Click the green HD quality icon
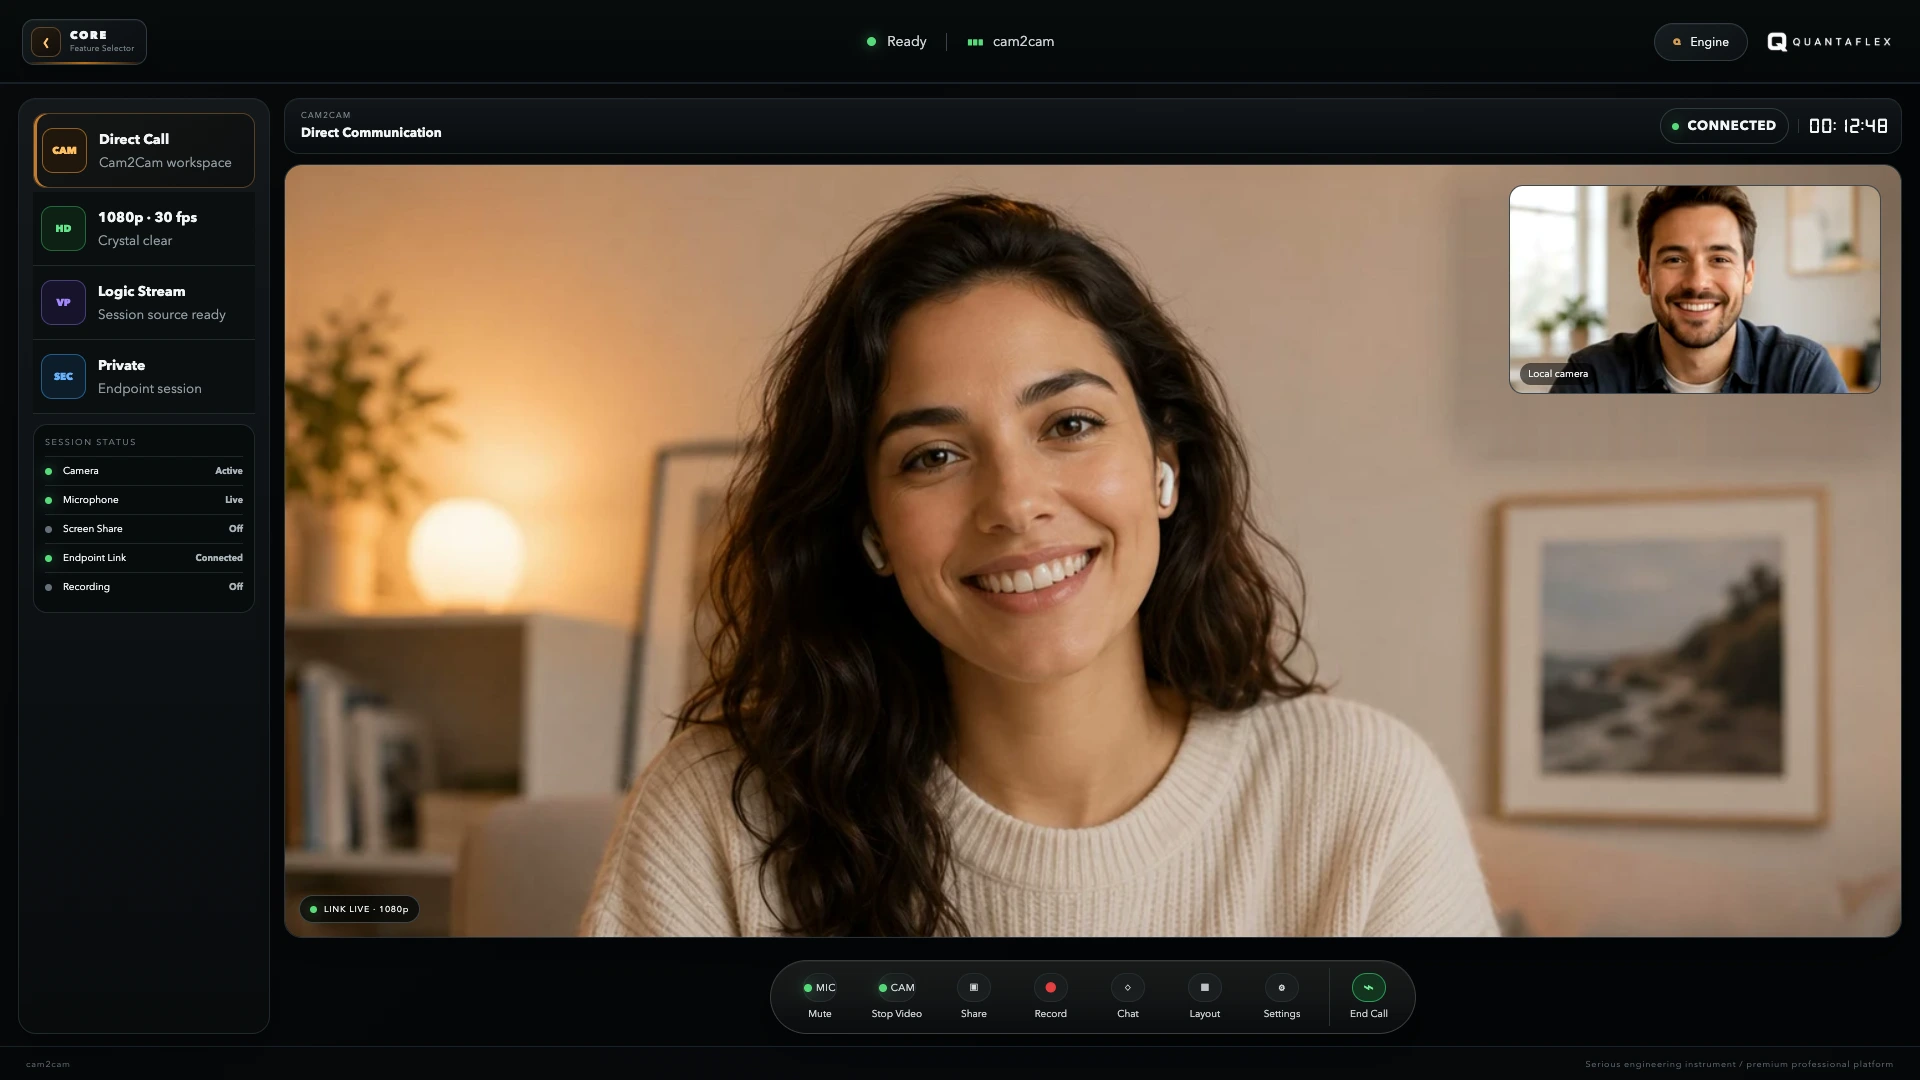 (x=63, y=228)
